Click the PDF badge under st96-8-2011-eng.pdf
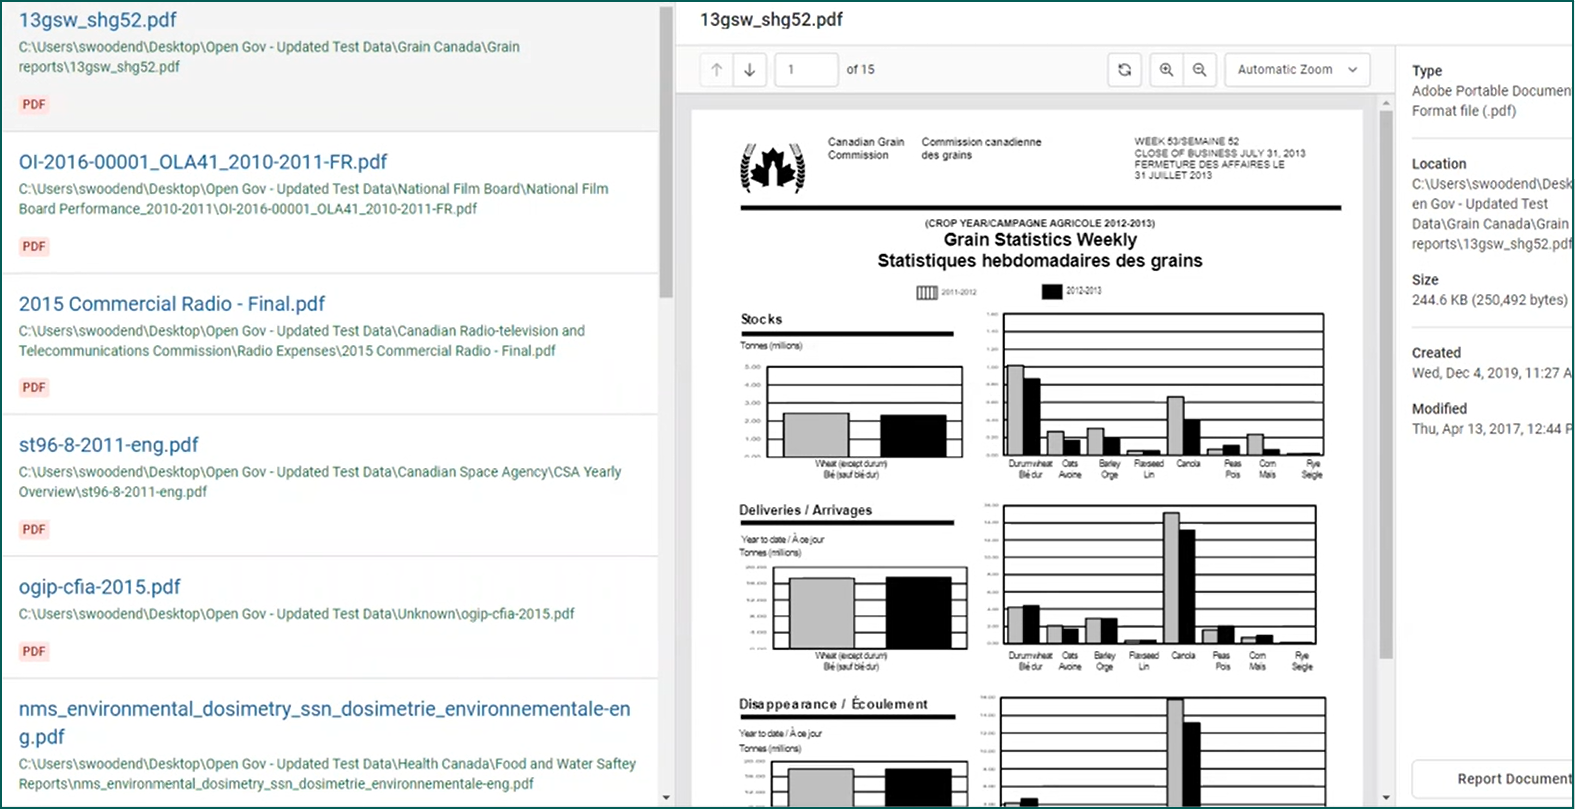This screenshot has height=809, width=1575. pyautogui.click(x=34, y=529)
